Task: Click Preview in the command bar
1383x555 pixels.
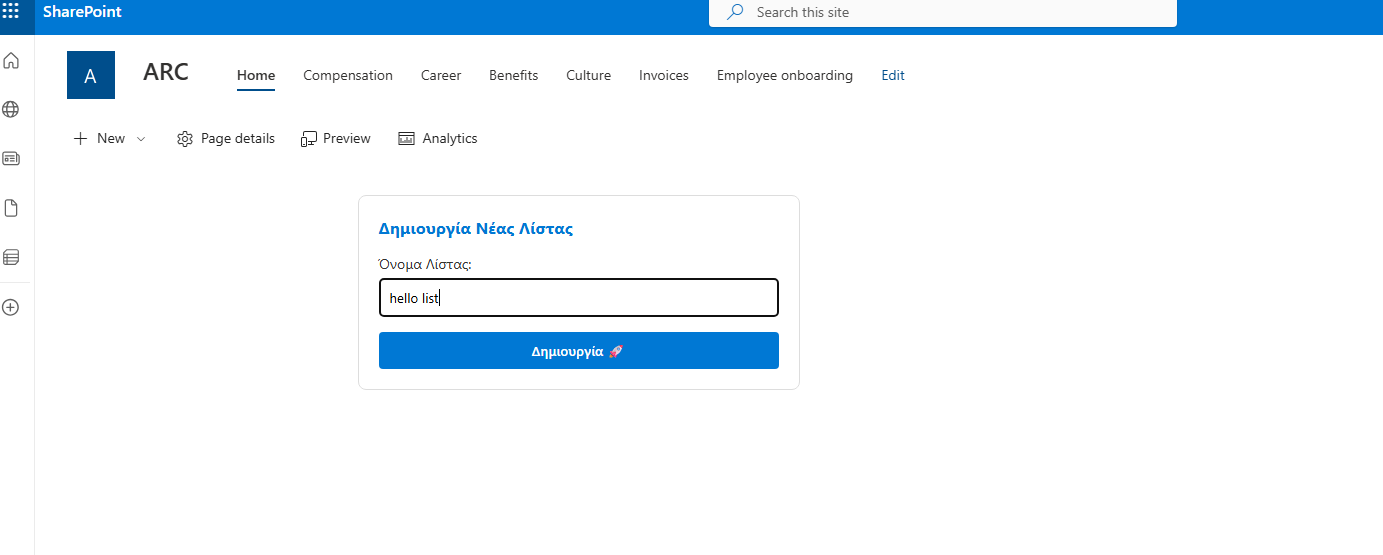Action: (336, 139)
